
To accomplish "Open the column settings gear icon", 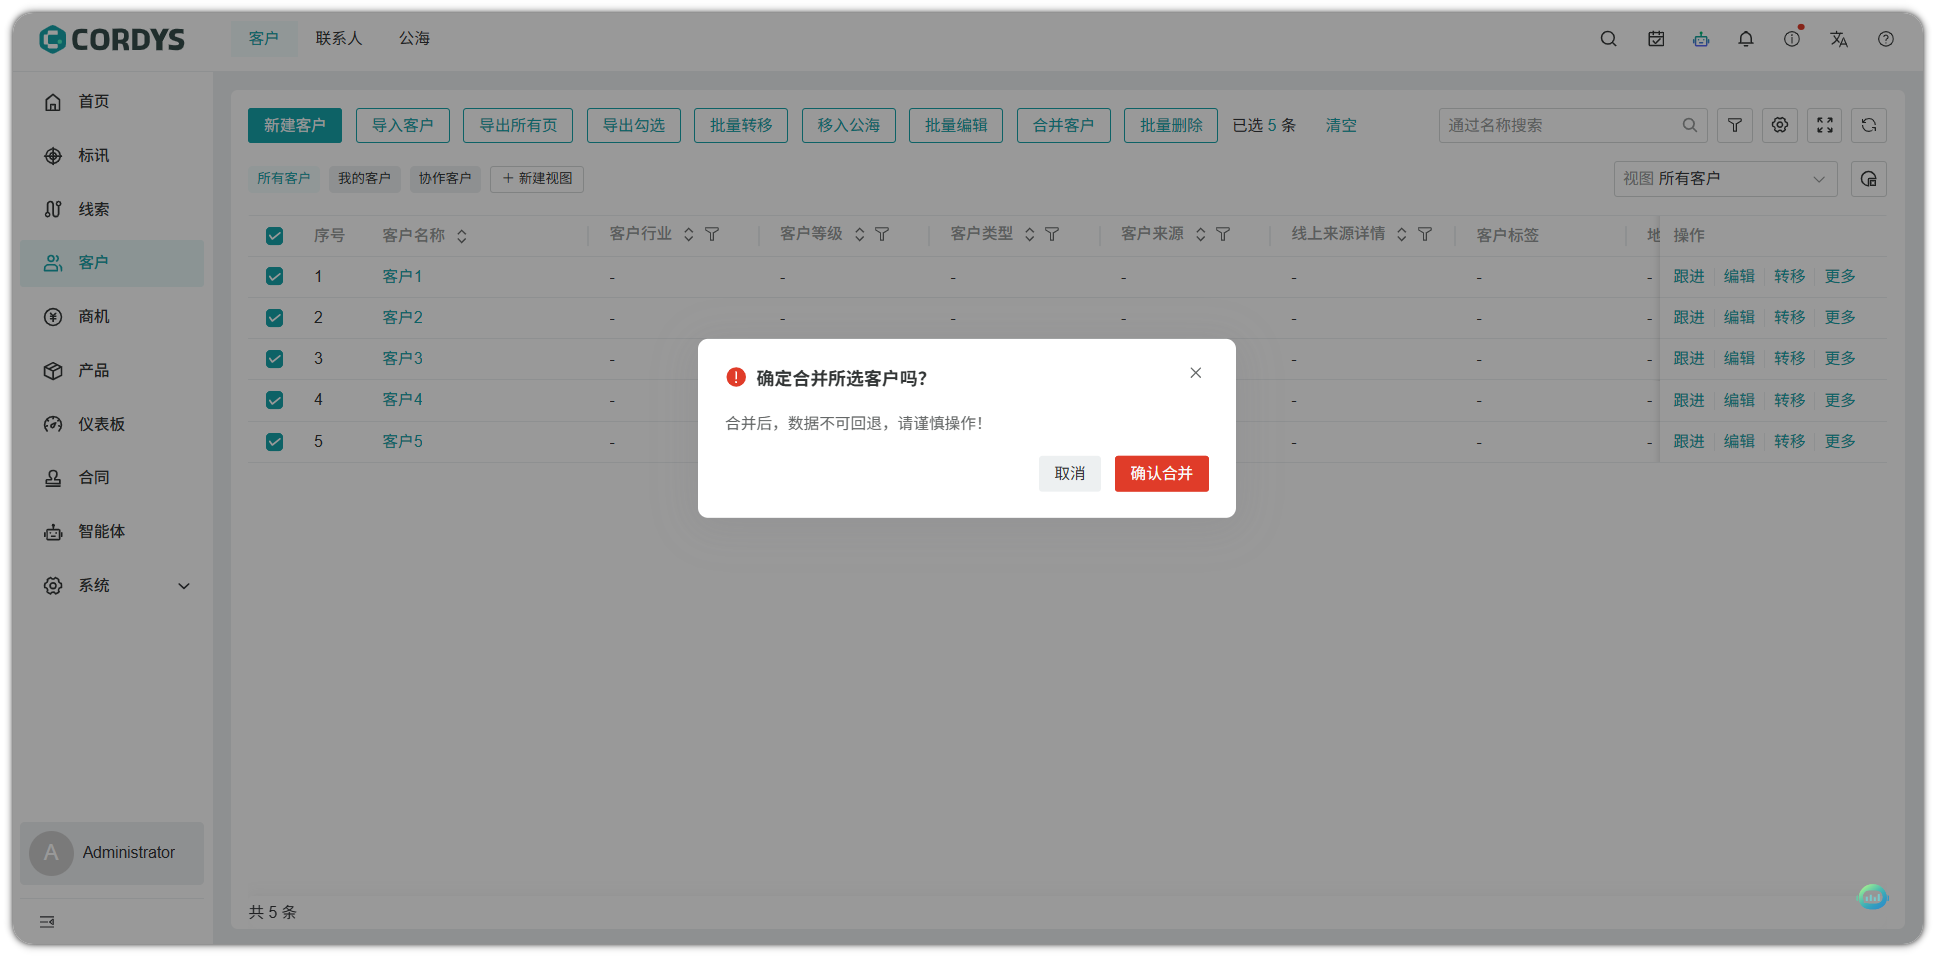I will [1779, 125].
